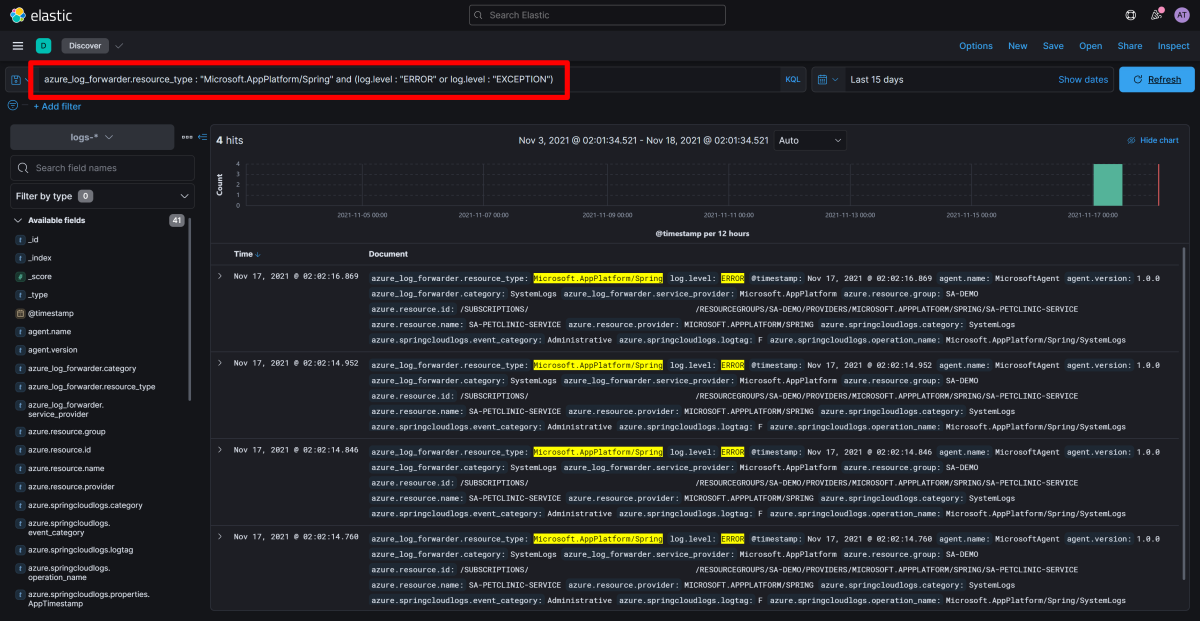Collapse the field sidebar toggle icon
The width and height of the screenshot is (1200, 621).
tap(202, 137)
